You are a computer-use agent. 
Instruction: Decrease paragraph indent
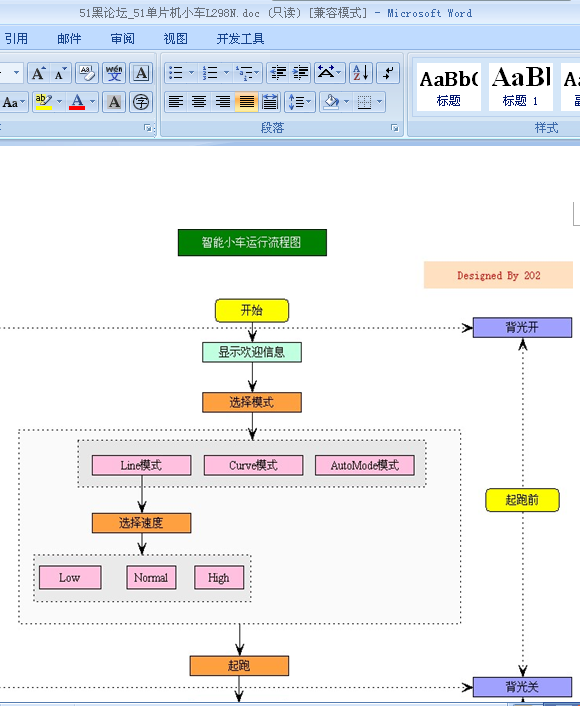pyautogui.click(x=278, y=73)
